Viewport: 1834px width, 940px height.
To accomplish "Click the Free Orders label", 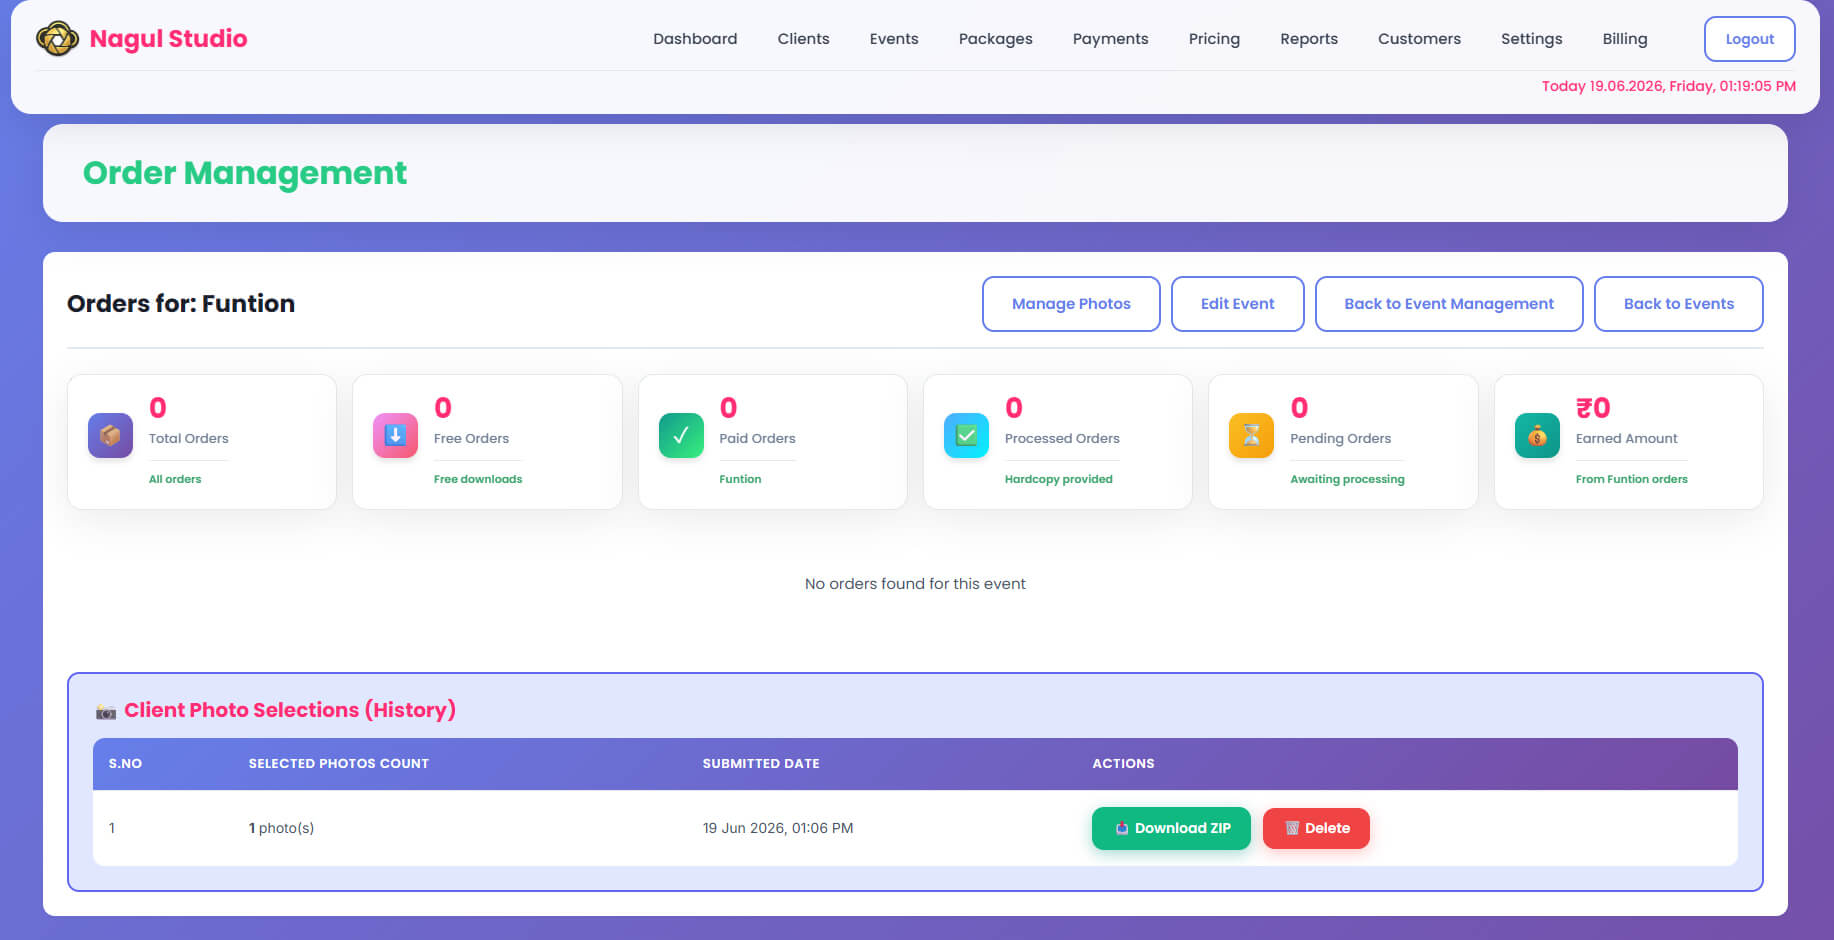I will (x=471, y=438).
